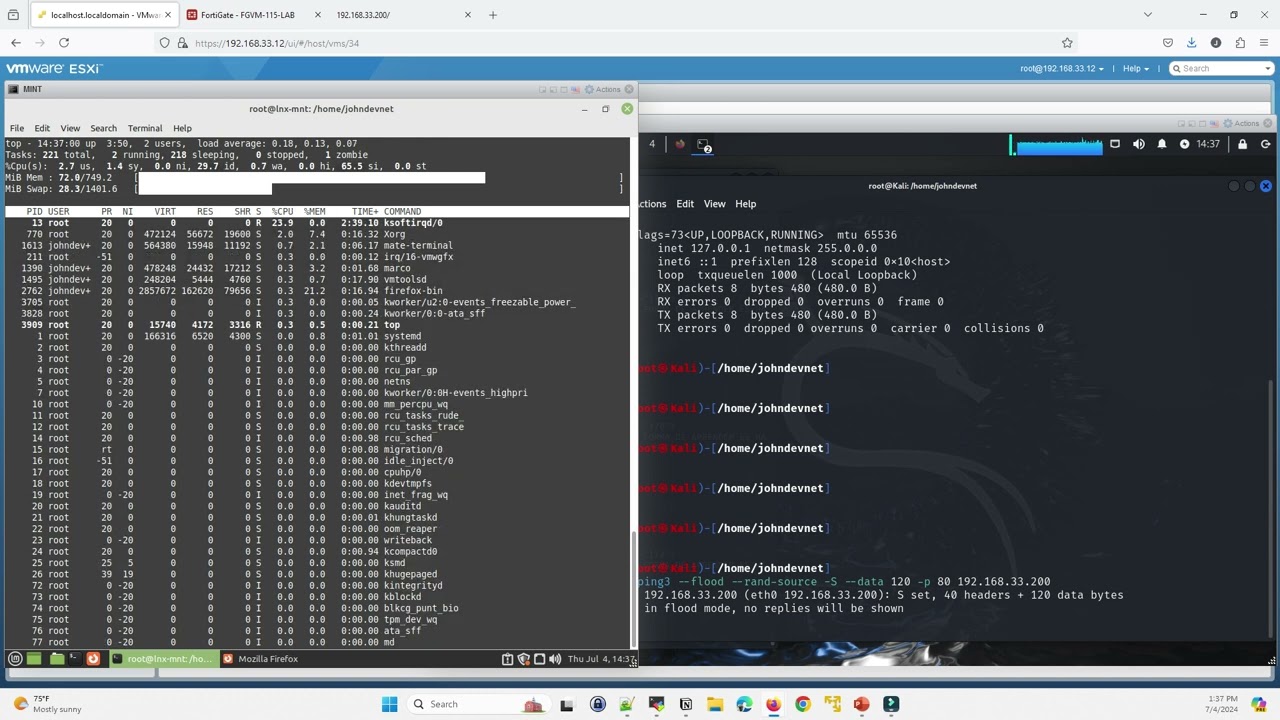The image size is (1280, 720).
Task: Open a new Firefox tab
Action: (492, 15)
